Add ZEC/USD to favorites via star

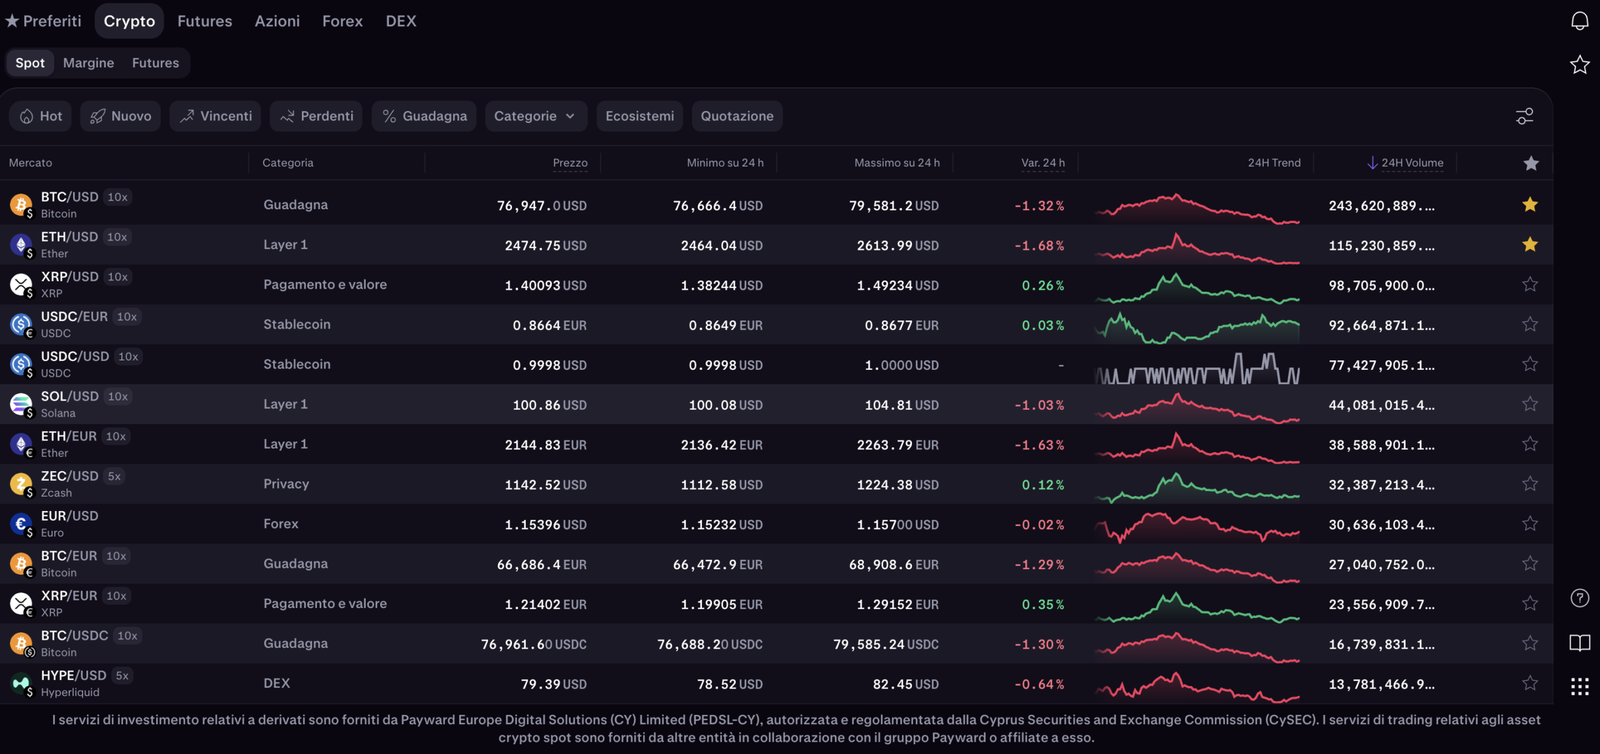[x=1530, y=484]
